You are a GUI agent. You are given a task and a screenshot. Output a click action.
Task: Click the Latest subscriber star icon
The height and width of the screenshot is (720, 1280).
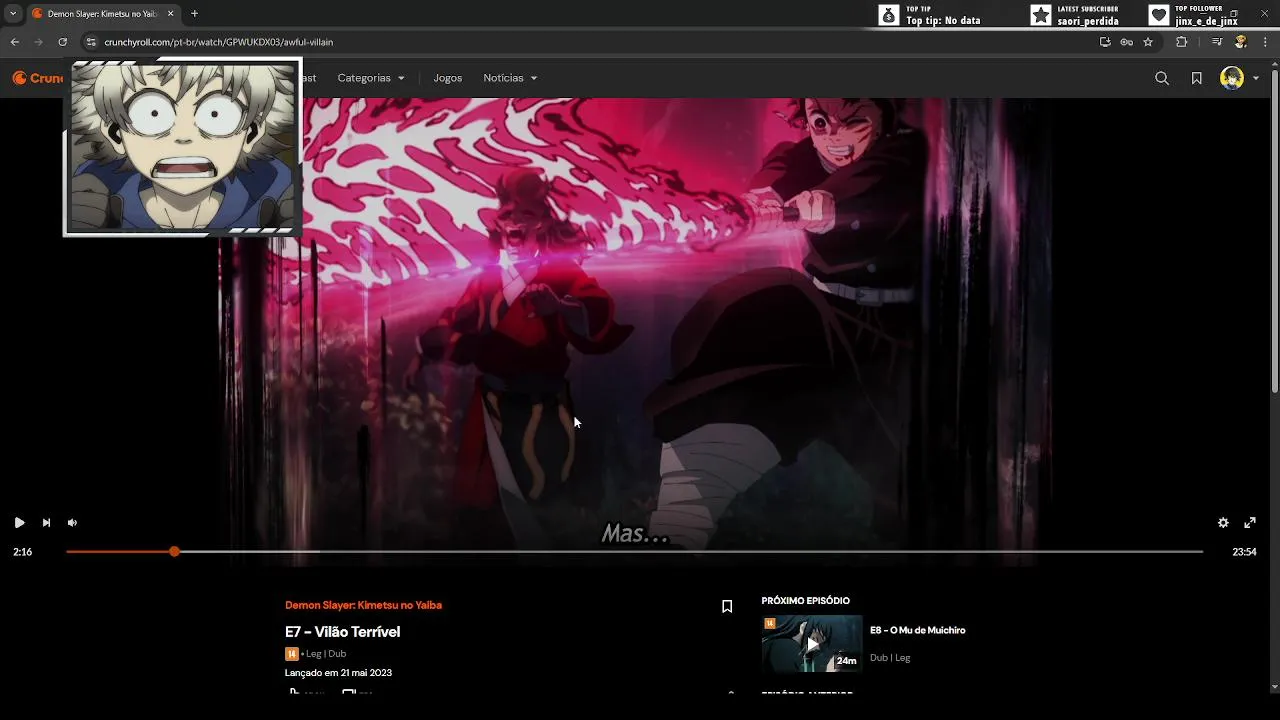[1041, 15]
